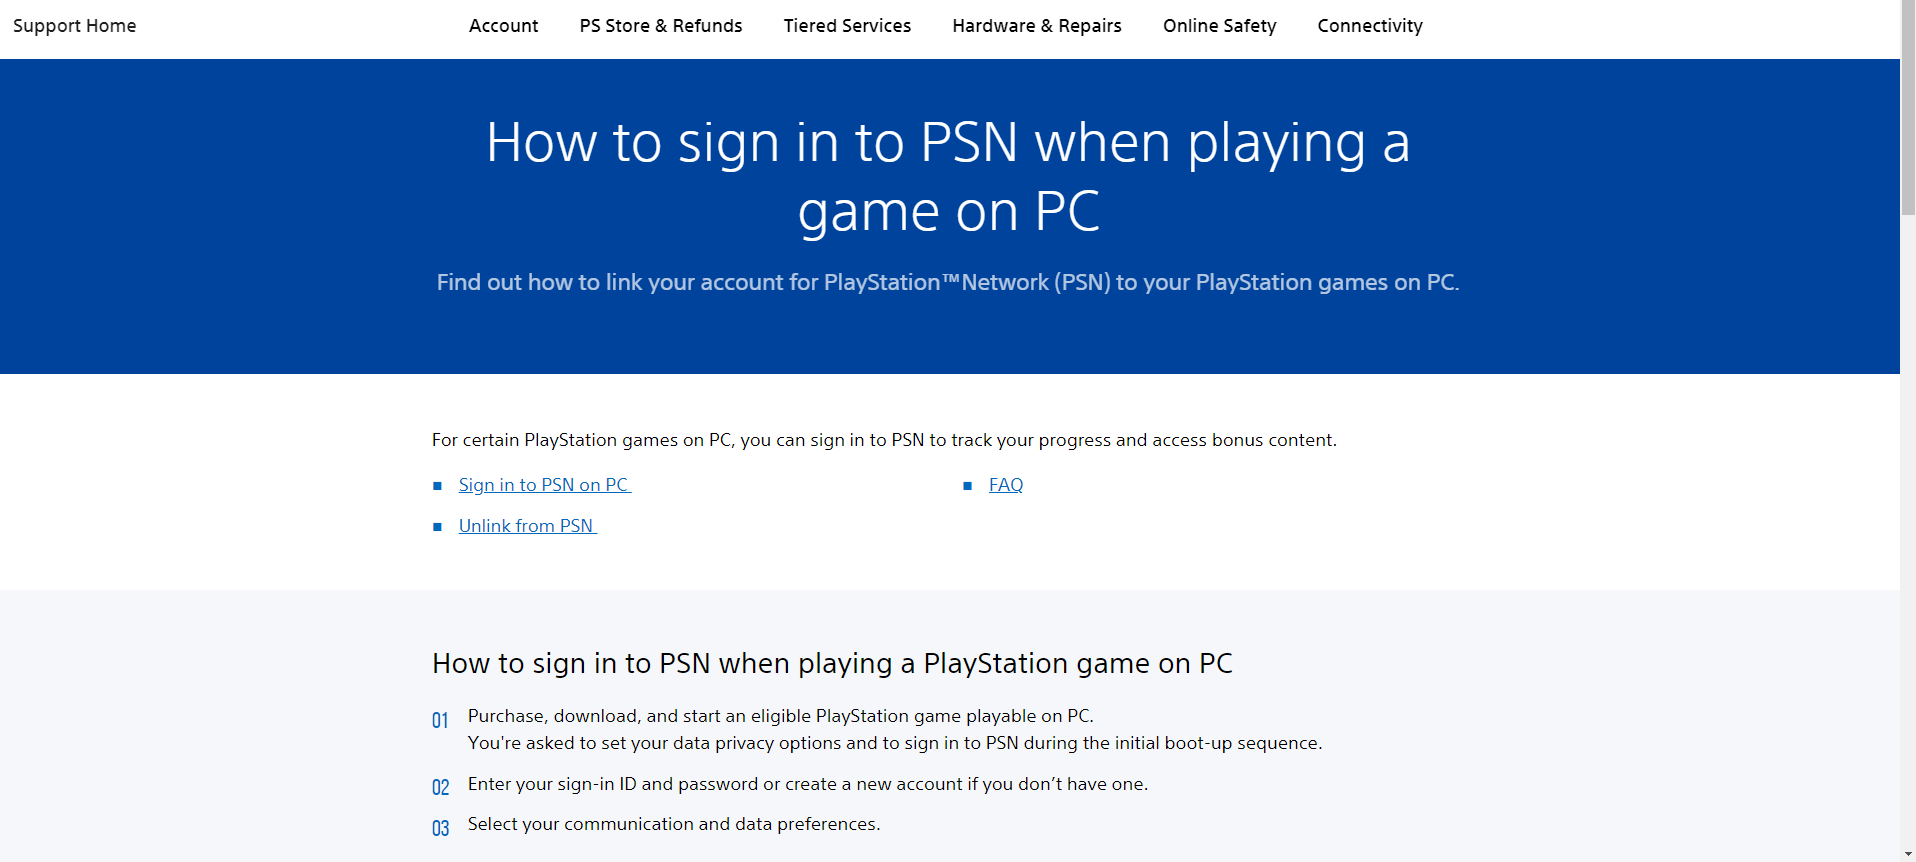Click the blue bullet beside Sign in to PSN on PC

click(x=437, y=486)
